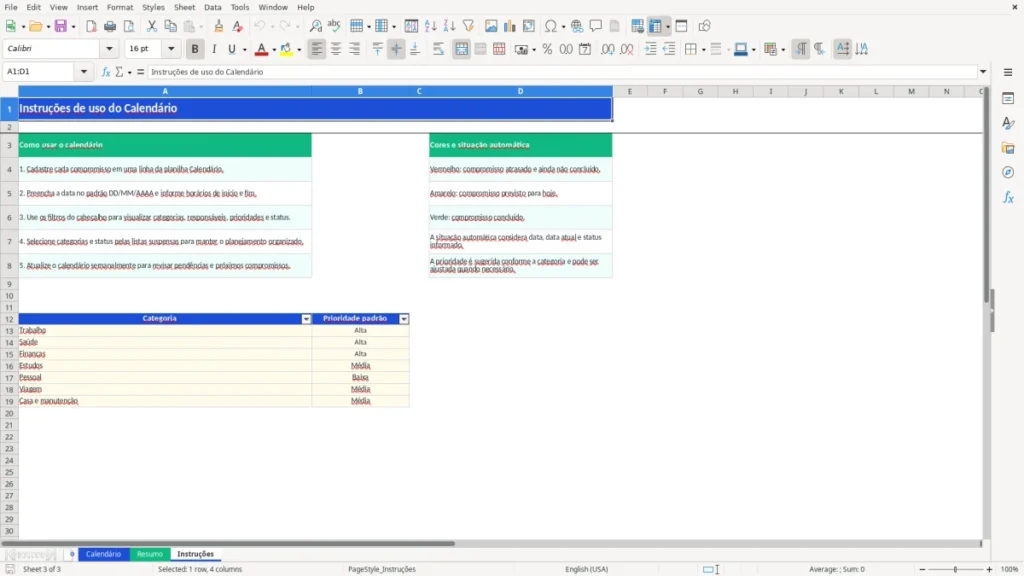This screenshot has height=576, width=1024.
Task: Click the Format as Percent icon
Action: [x=547, y=49]
